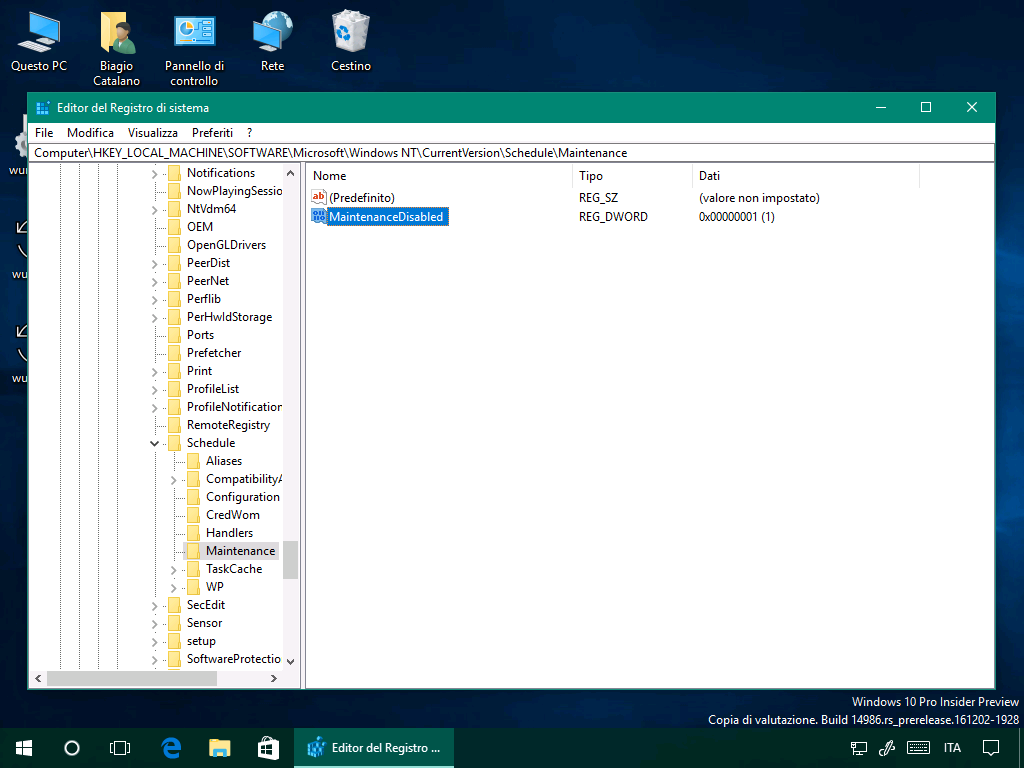
Task: Expand the PeerDist tree key
Action: click(x=154, y=264)
